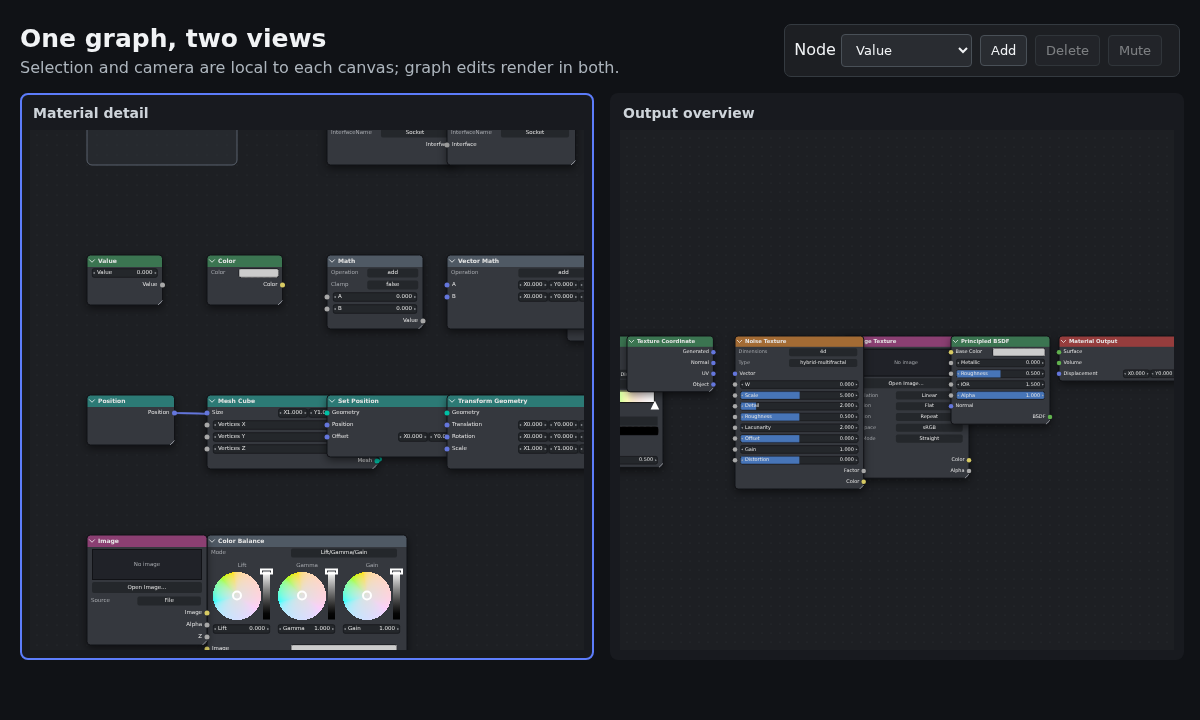Open Noise Texture's hybrid-multifractal Type dropdown
Image resolution: width=1200 pixels, height=720 pixels.
click(x=823, y=363)
